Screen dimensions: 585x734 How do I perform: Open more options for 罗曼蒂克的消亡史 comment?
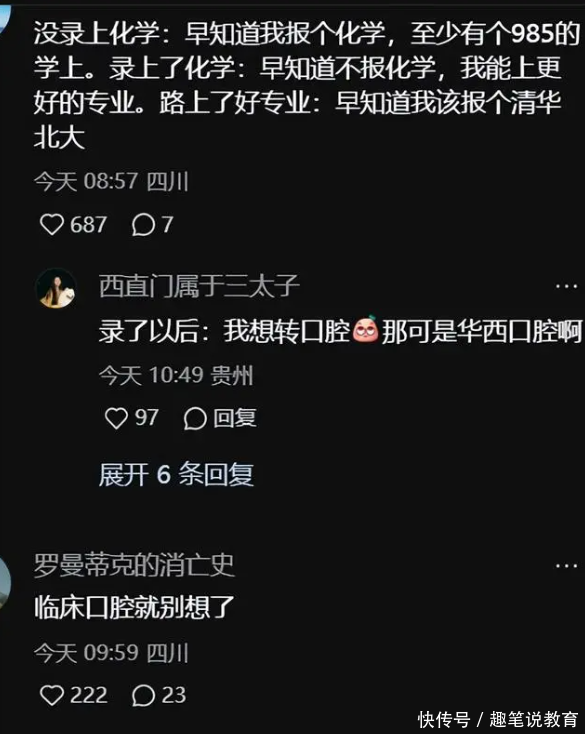[566, 565]
